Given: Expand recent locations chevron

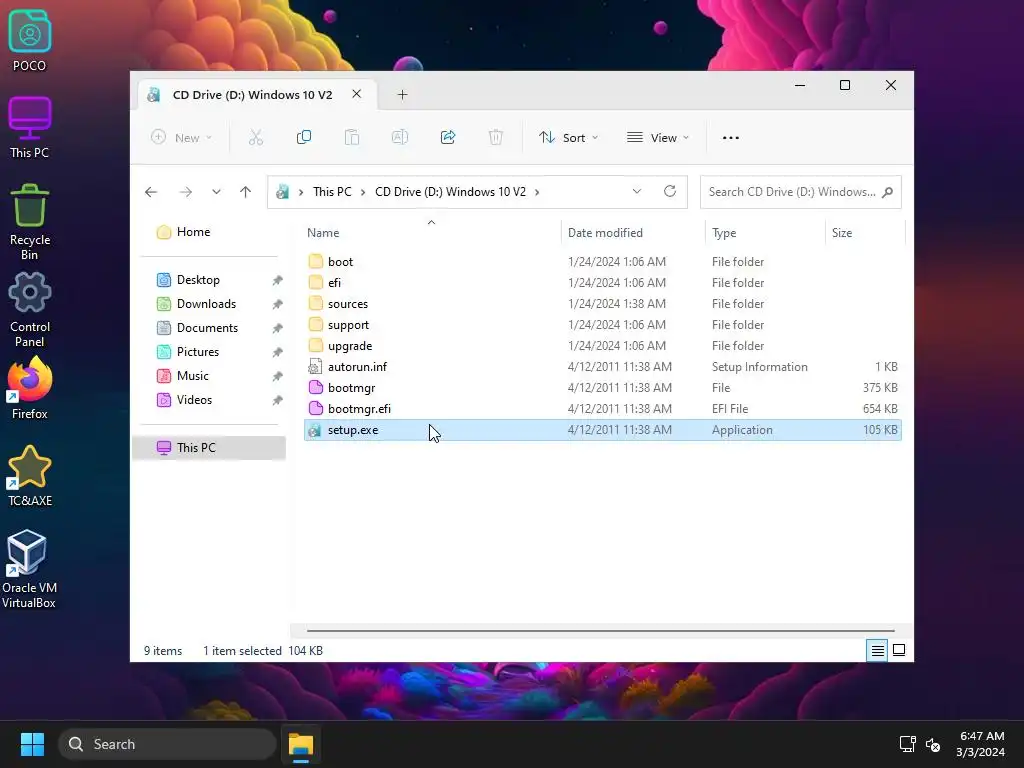Looking at the screenshot, I should [216, 192].
